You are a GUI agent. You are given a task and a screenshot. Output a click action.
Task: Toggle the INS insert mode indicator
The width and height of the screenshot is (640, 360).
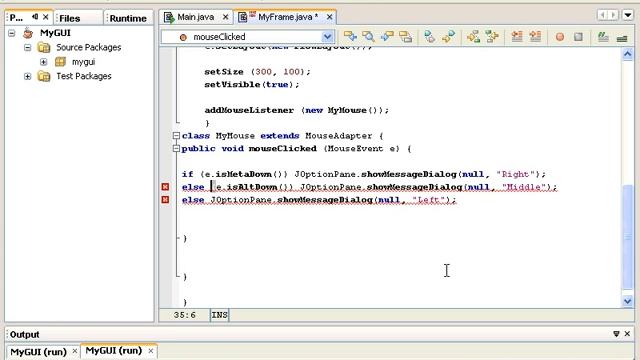pos(220,315)
